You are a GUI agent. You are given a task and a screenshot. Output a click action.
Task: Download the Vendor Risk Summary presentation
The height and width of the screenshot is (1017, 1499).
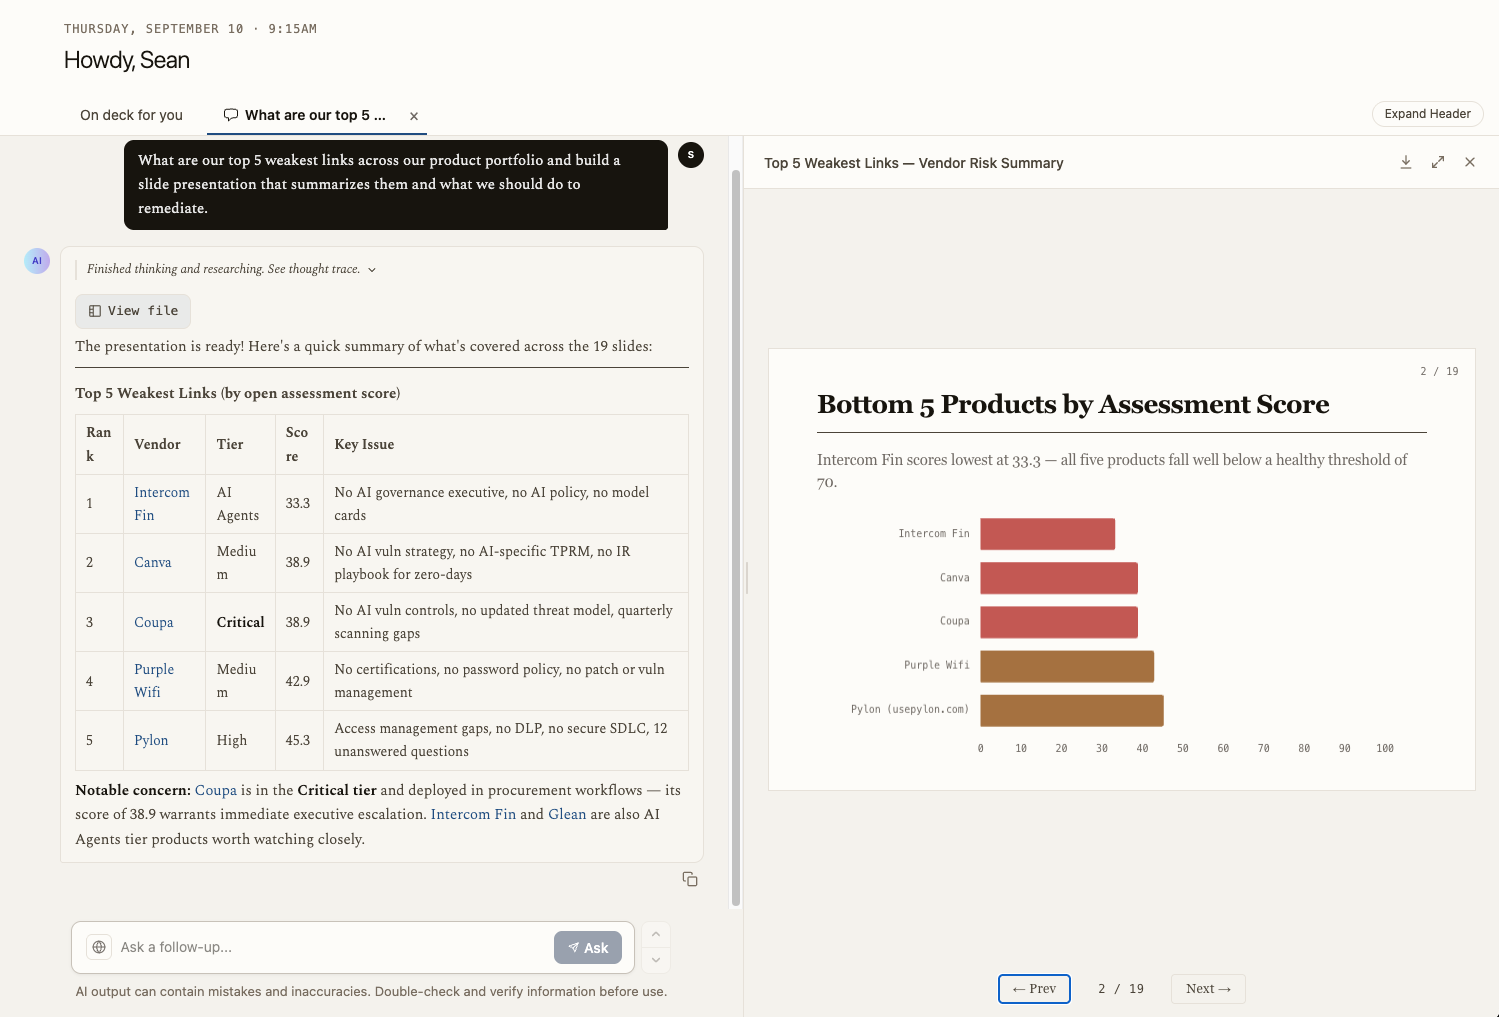click(1406, 162)
